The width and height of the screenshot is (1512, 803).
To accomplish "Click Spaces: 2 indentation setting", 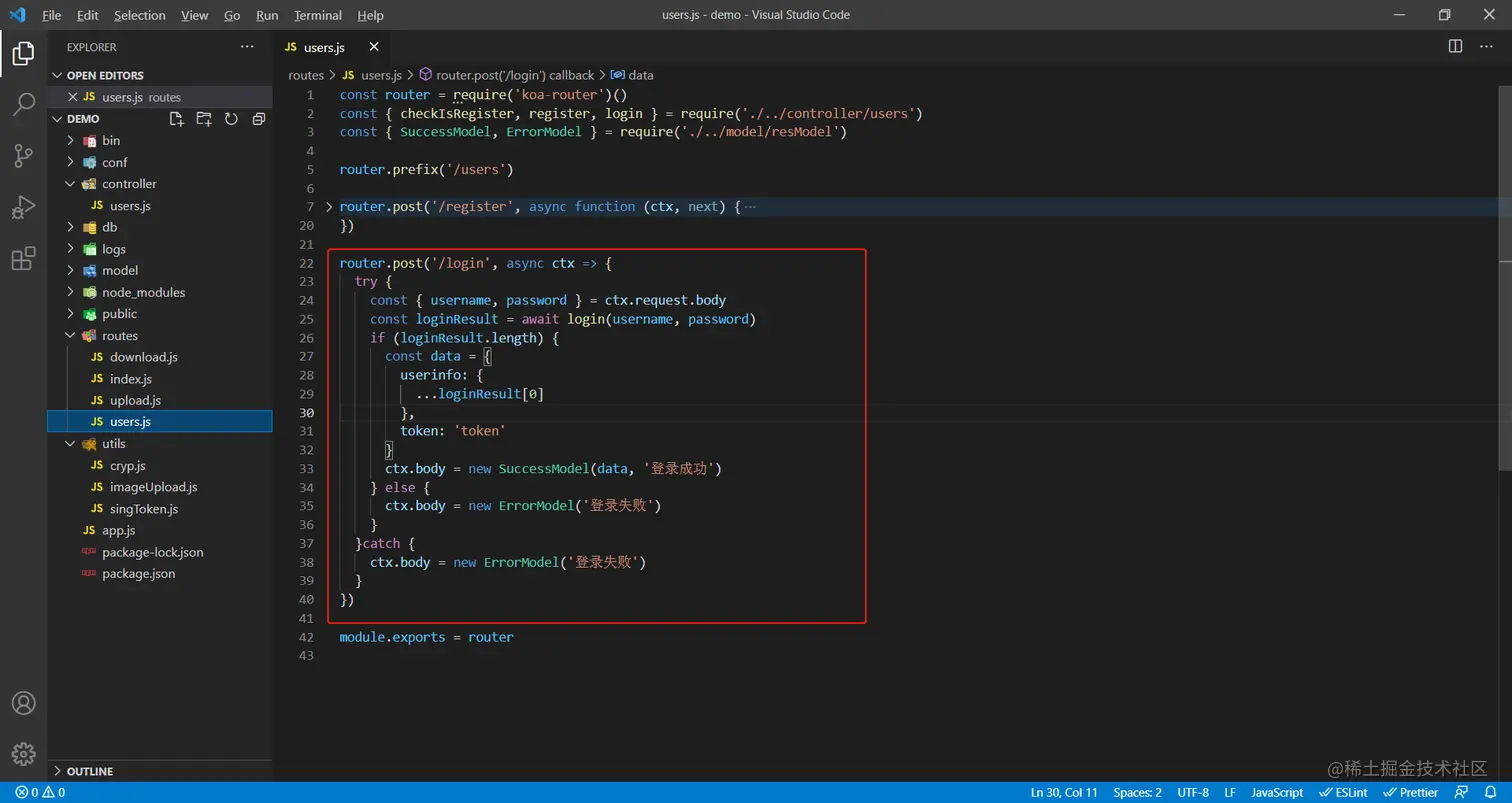I will 1138,793.
